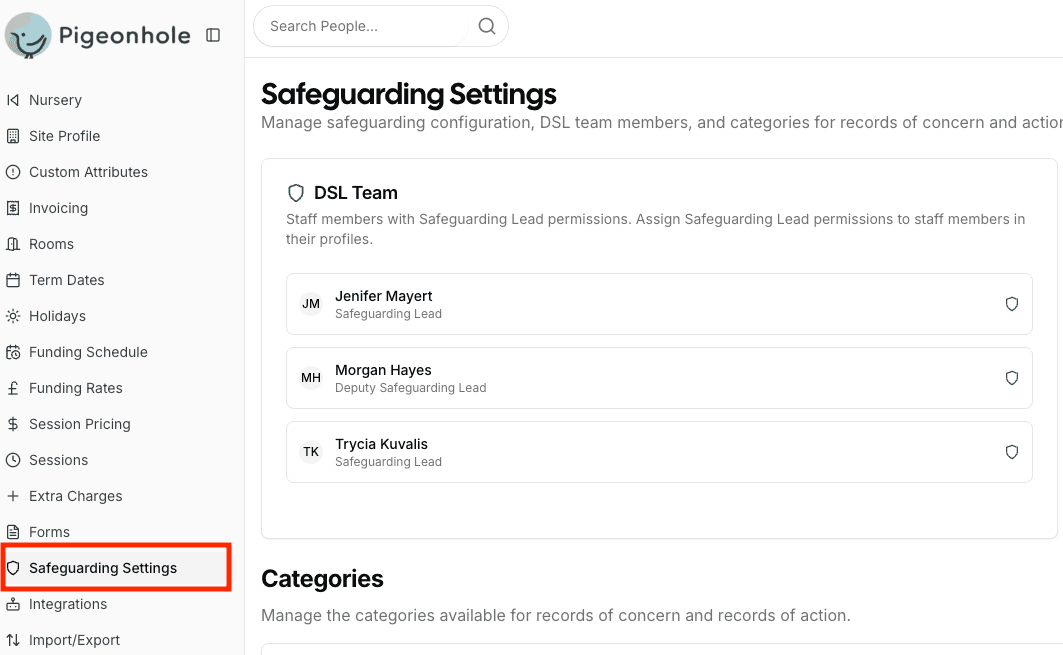Screen dimensions: 1063x655
Task: Open the Rooms section
Action: point(51,244)
